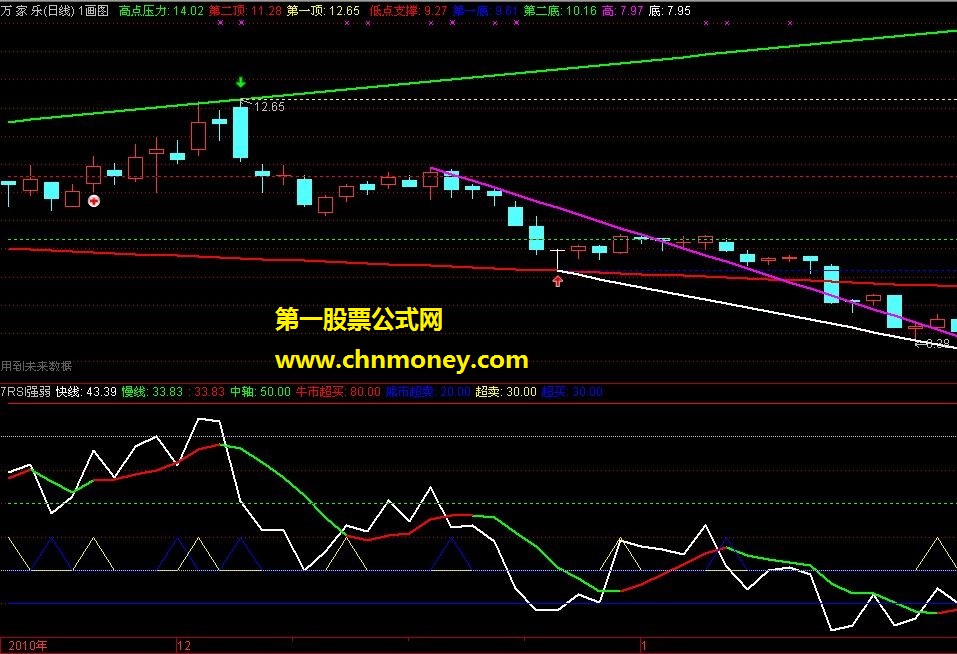Click the 7RSI强弱 indicator name
957x654 pixels.
click(x=26, y=392)
